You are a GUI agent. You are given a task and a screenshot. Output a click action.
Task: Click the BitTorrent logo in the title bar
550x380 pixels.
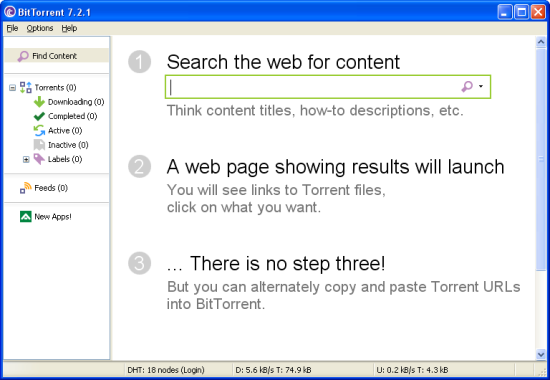click(9, 12)
